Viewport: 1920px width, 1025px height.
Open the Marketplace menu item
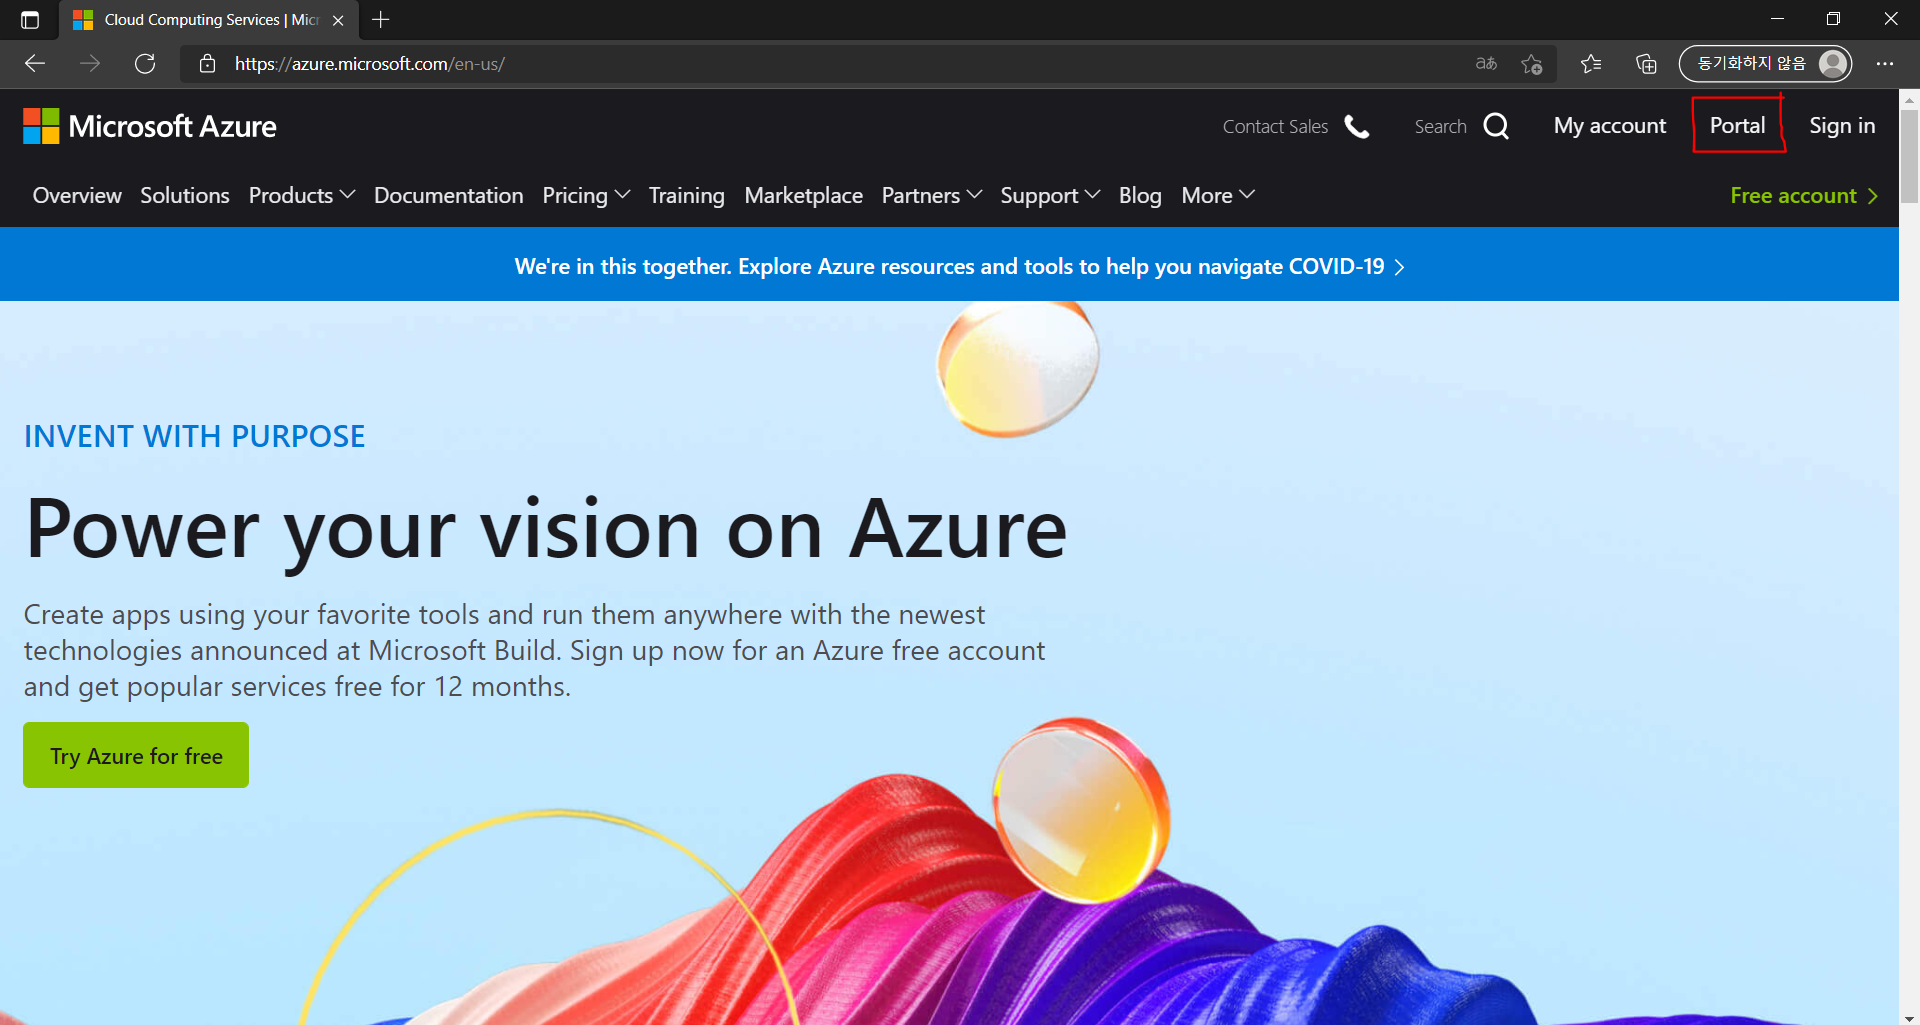(803, 196)
